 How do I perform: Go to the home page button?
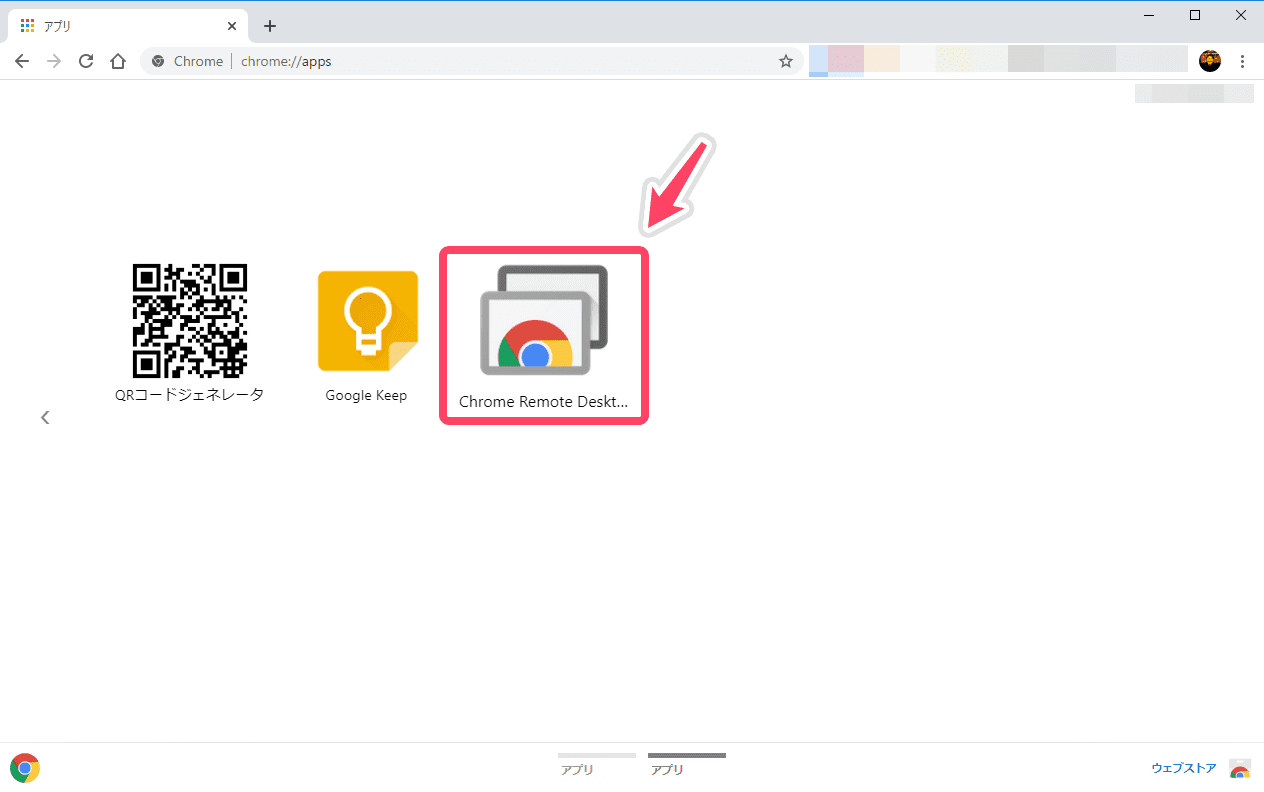coord(118,61)
